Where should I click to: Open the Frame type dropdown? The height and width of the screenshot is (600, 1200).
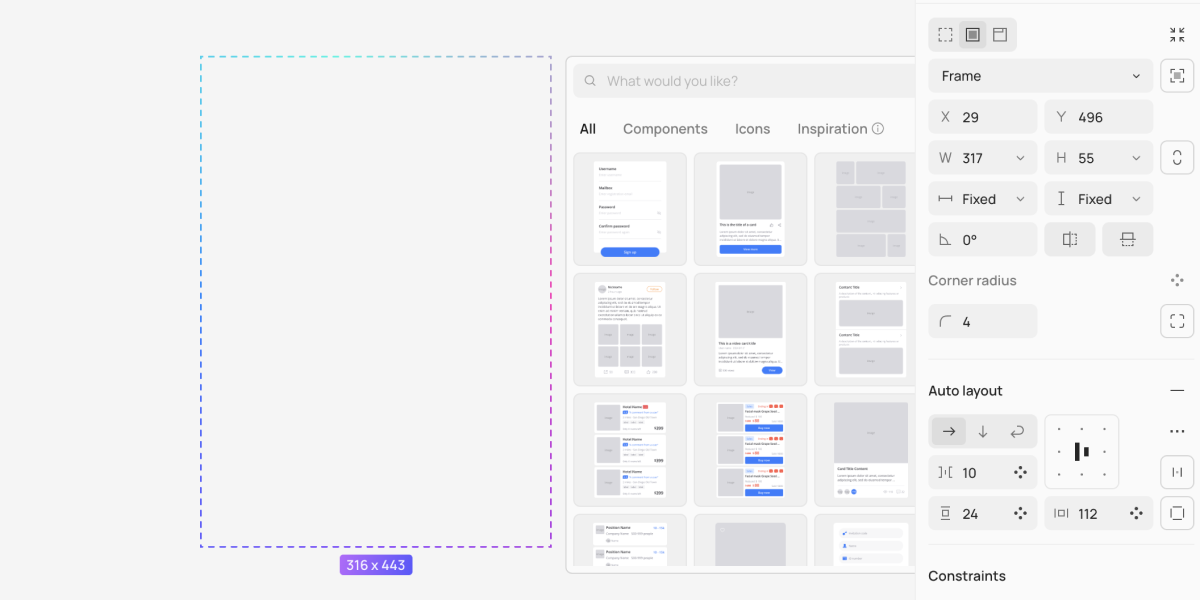[1040, 76]
